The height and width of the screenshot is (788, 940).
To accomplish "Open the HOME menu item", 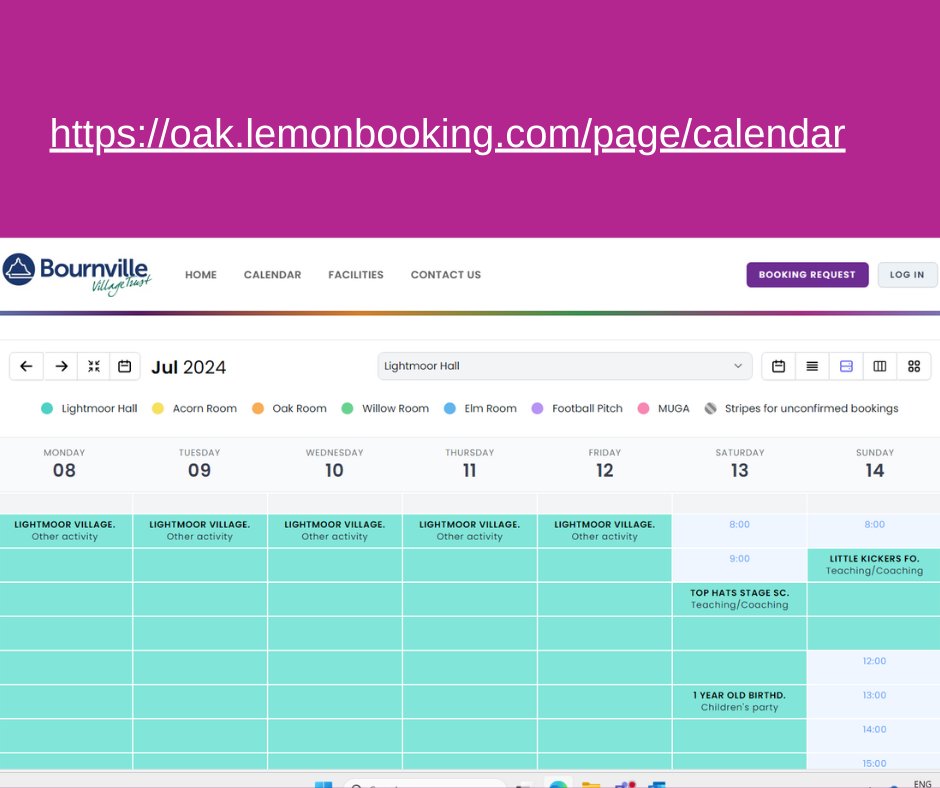I will pos(201,275).
